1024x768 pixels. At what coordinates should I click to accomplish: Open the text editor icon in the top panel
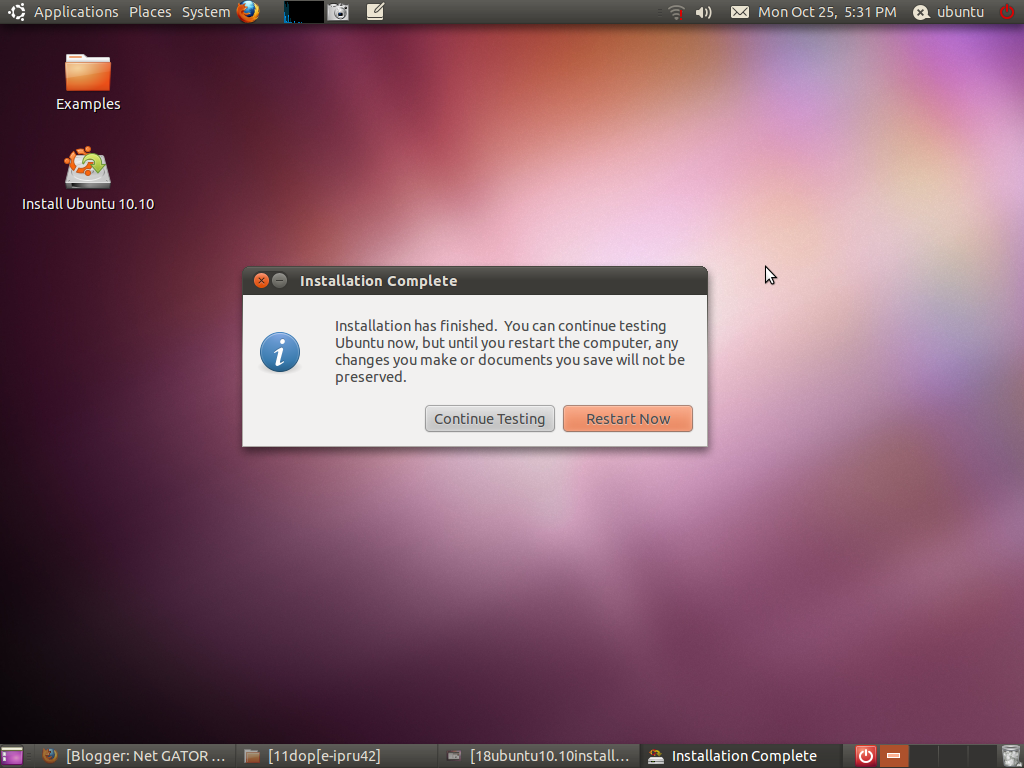373,12
